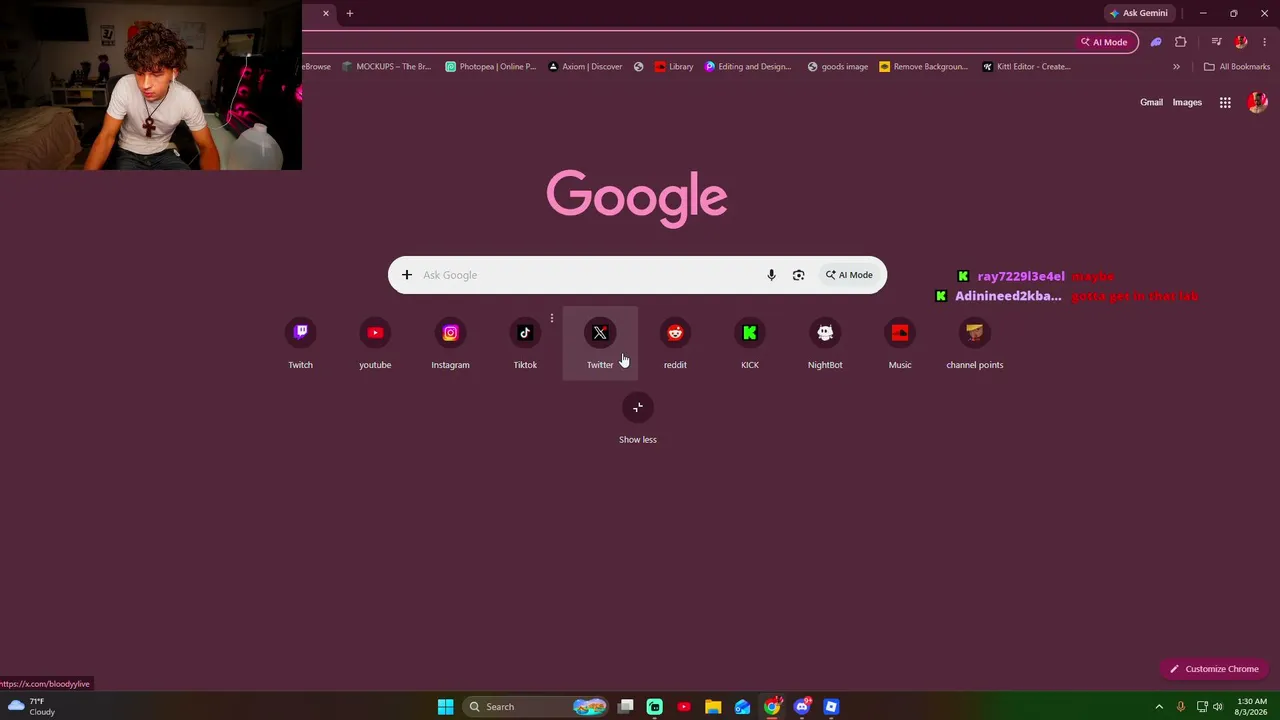Open the channel points shortcut

(x=975, y=344)
